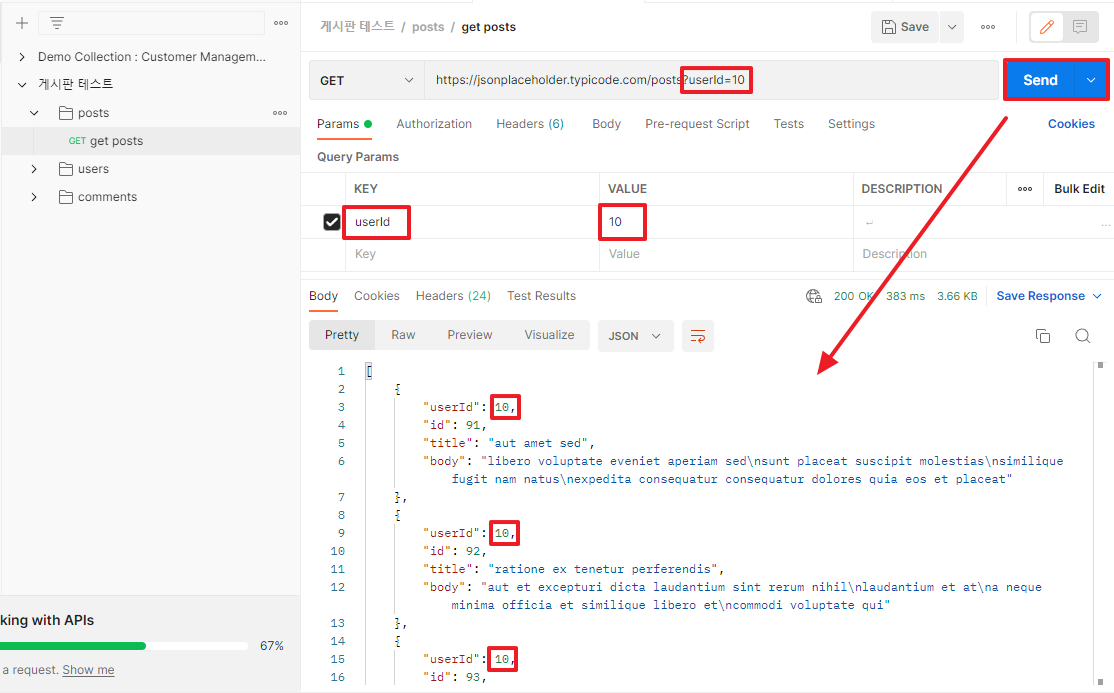
Task: Open posts folder options menu
Action: click(280, 113)
